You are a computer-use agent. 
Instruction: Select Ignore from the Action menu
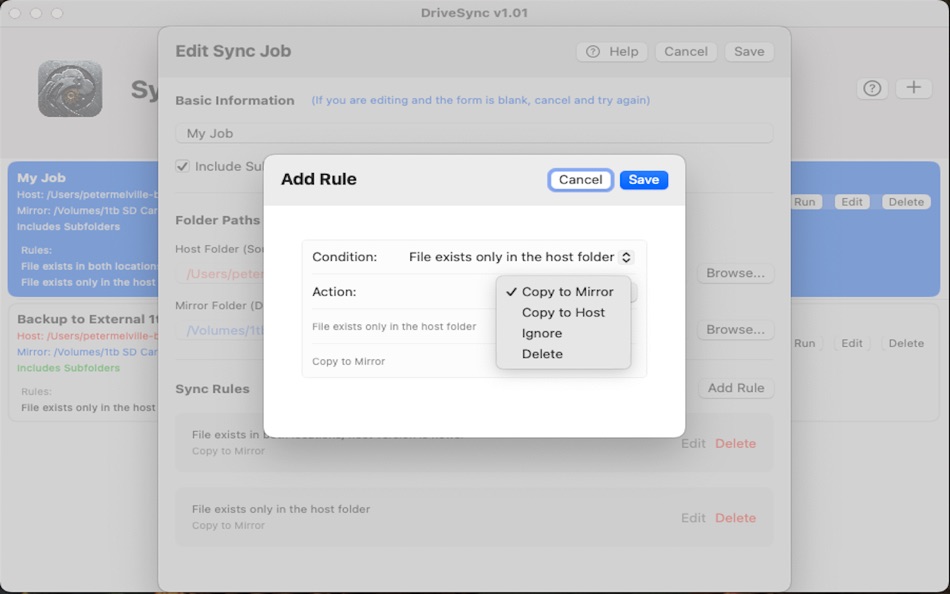click(541, 332)
